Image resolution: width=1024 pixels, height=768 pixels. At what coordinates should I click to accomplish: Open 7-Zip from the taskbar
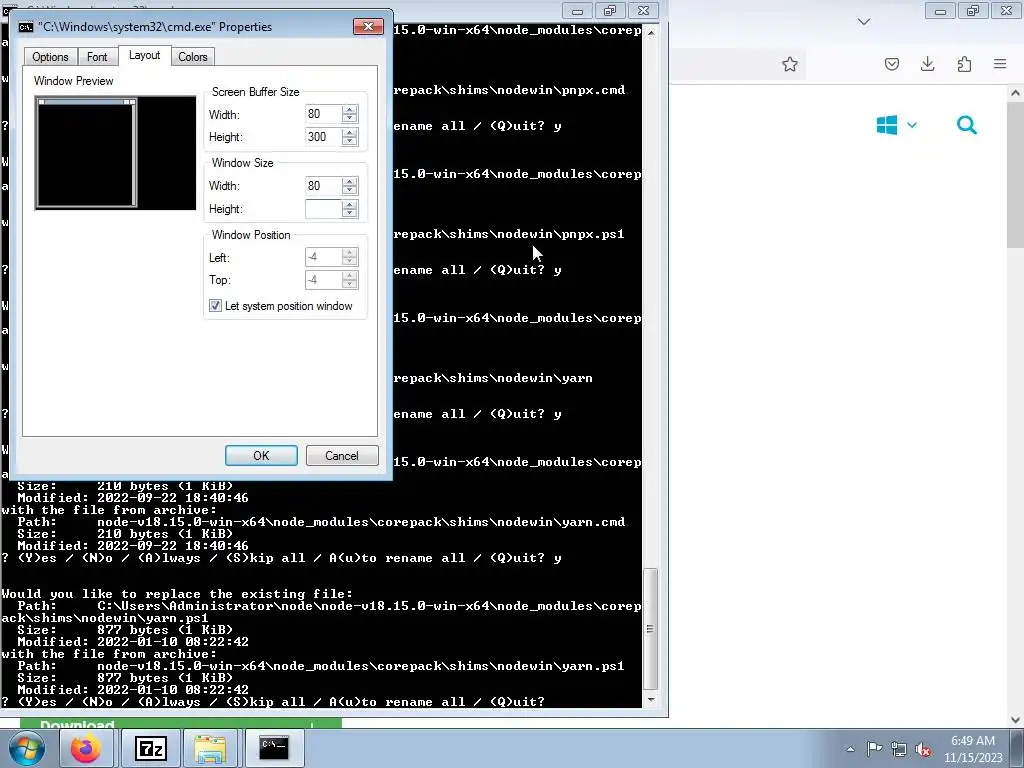click(150, 748)
